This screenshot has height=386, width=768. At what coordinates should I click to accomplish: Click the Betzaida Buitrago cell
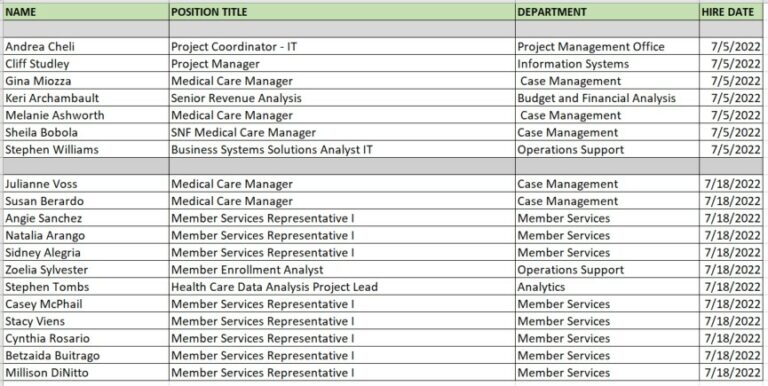click(x=86, y=355)
